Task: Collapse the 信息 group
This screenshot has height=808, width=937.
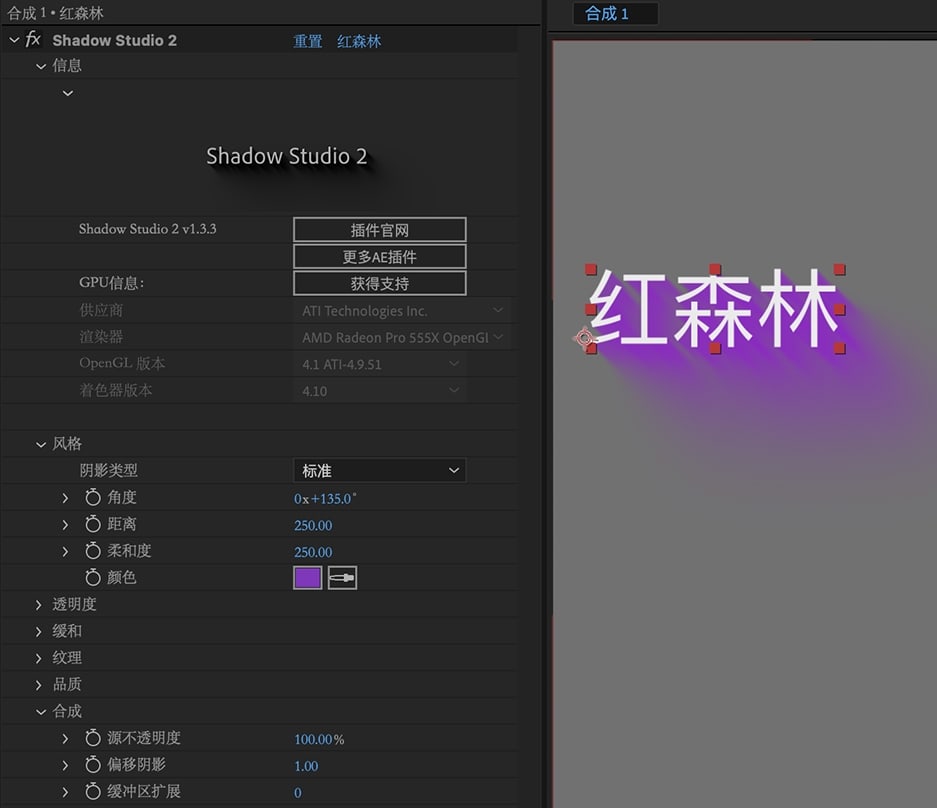Action: pos(41,66)
